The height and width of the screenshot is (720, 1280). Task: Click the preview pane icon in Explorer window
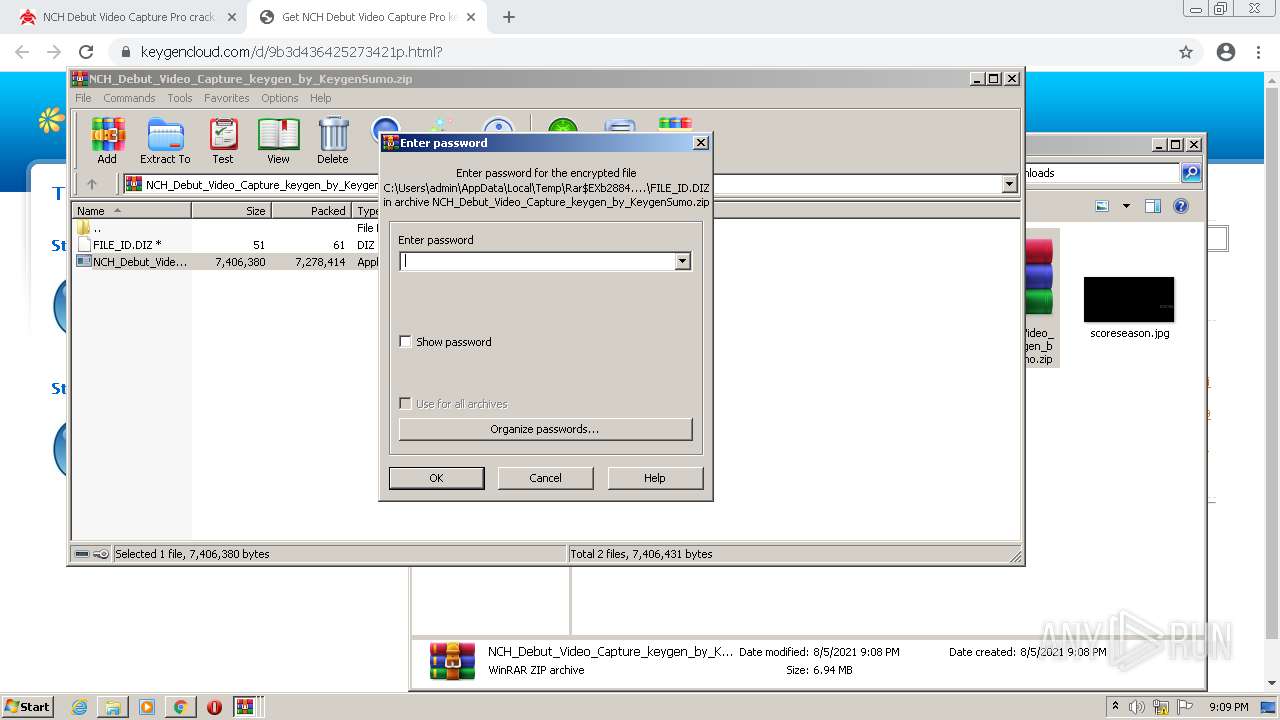[1153, 206]
